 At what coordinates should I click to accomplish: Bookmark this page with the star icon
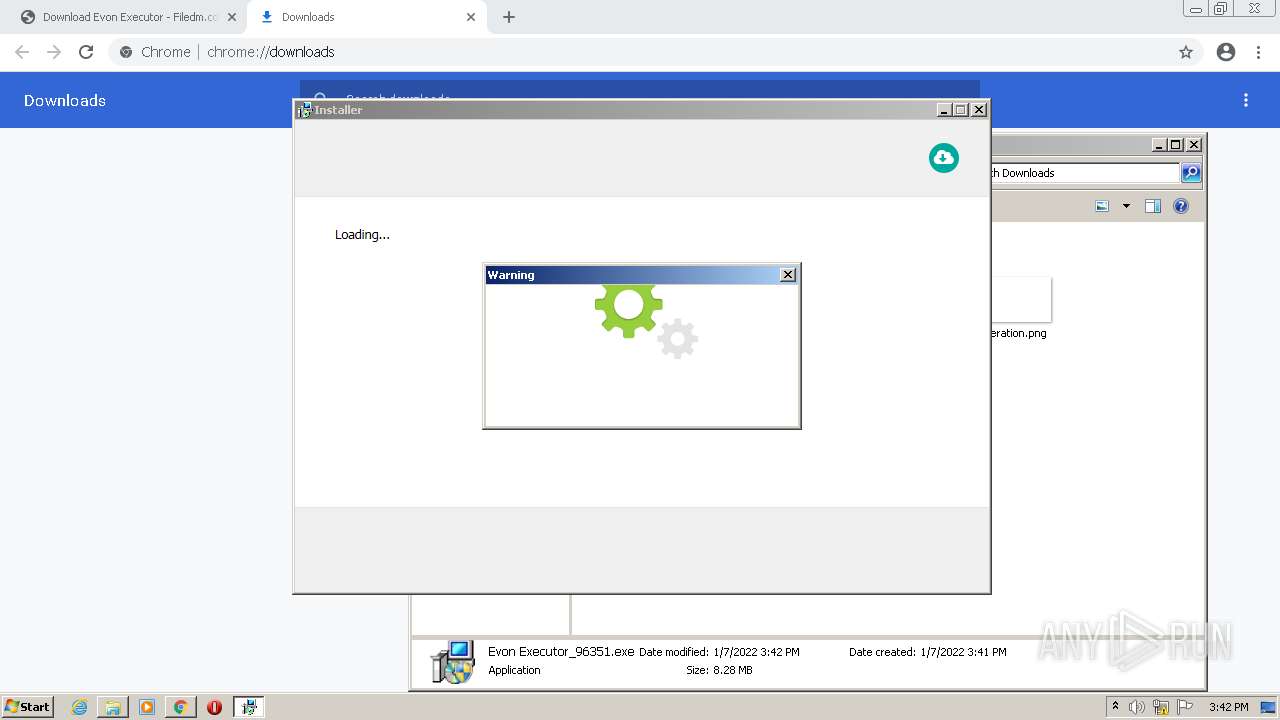(x=1186, y=52)
